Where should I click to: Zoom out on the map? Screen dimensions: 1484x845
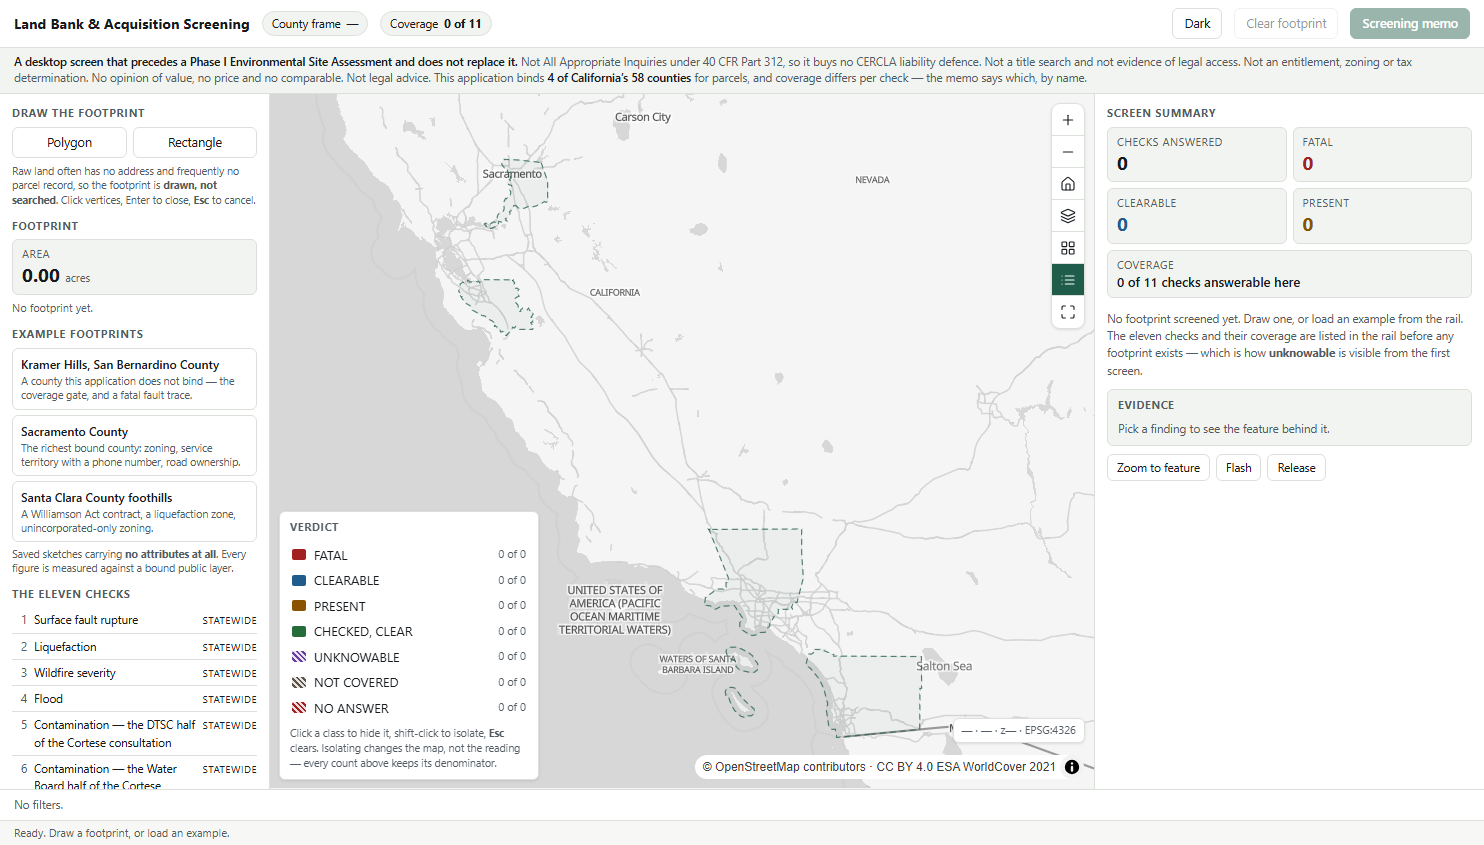(1068, 152)
